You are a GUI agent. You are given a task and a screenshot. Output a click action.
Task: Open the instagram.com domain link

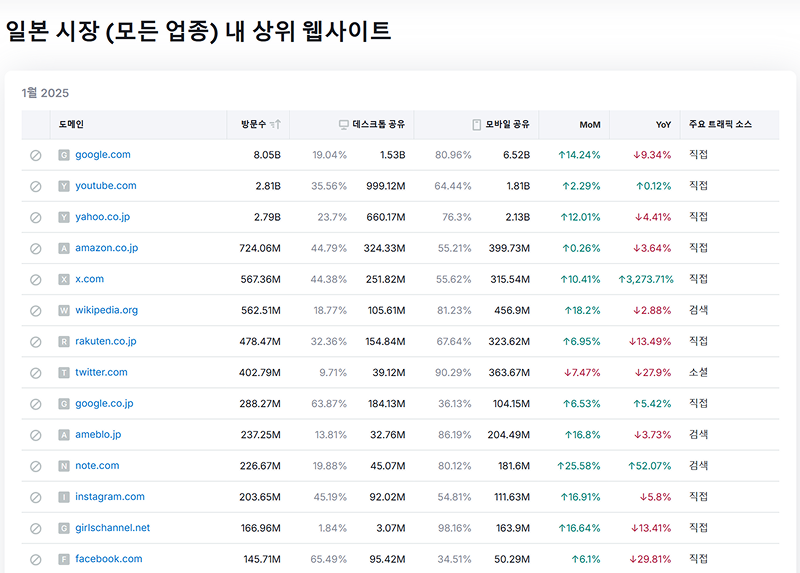pos(110,497)
